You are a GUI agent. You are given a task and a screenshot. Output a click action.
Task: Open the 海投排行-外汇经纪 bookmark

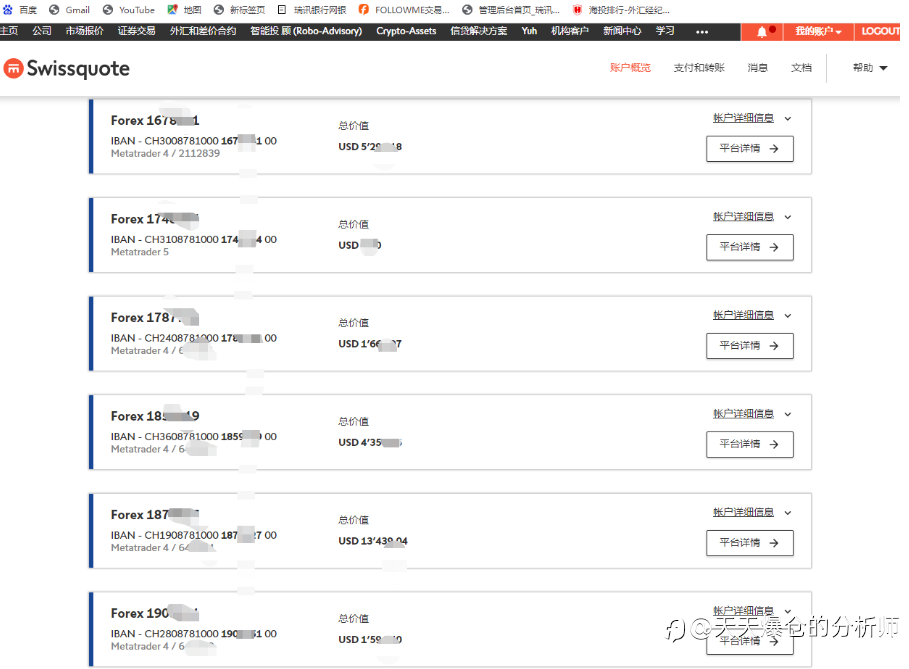(621, 10)
